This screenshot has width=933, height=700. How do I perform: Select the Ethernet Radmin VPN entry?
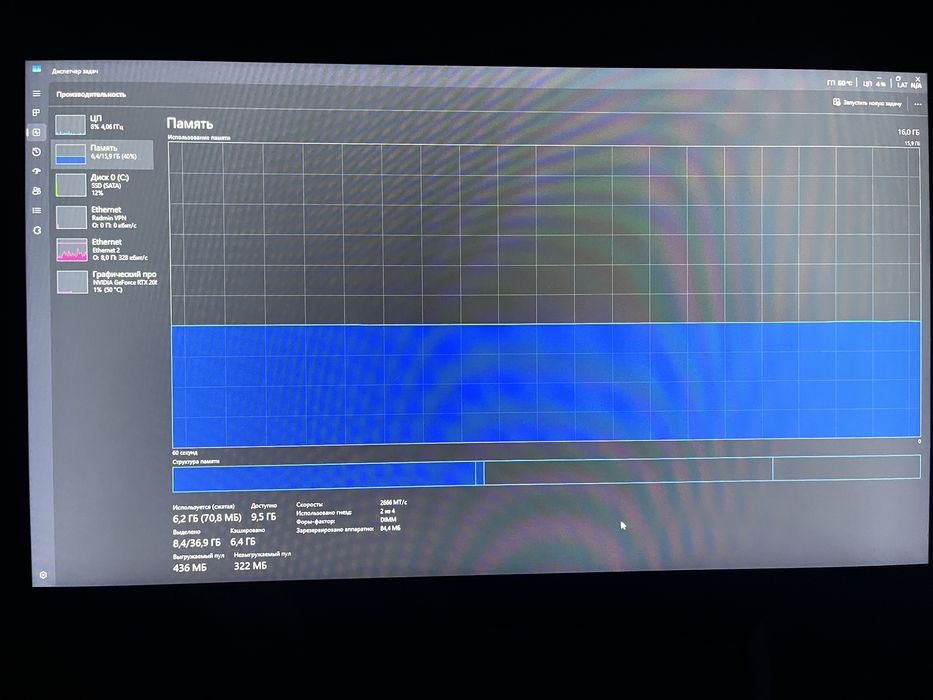click(x=104, y=217)
